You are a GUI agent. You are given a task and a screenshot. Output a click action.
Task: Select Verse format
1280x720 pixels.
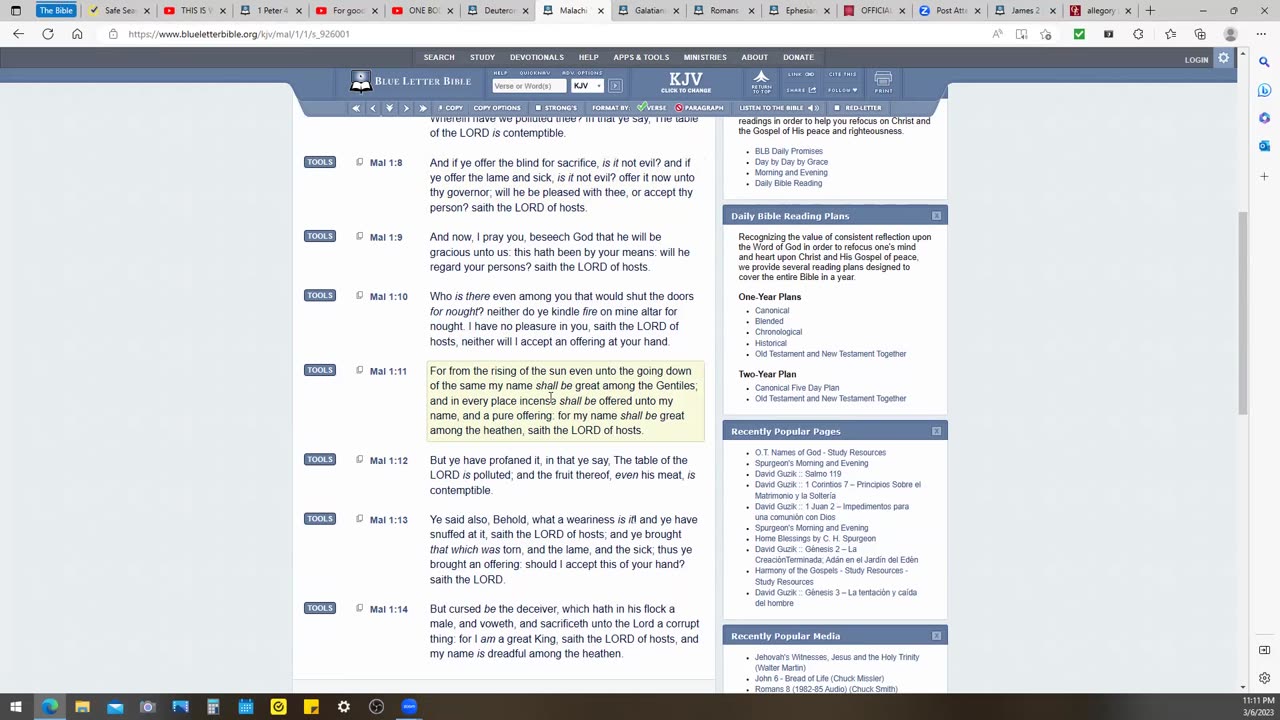tap(653, 108)
